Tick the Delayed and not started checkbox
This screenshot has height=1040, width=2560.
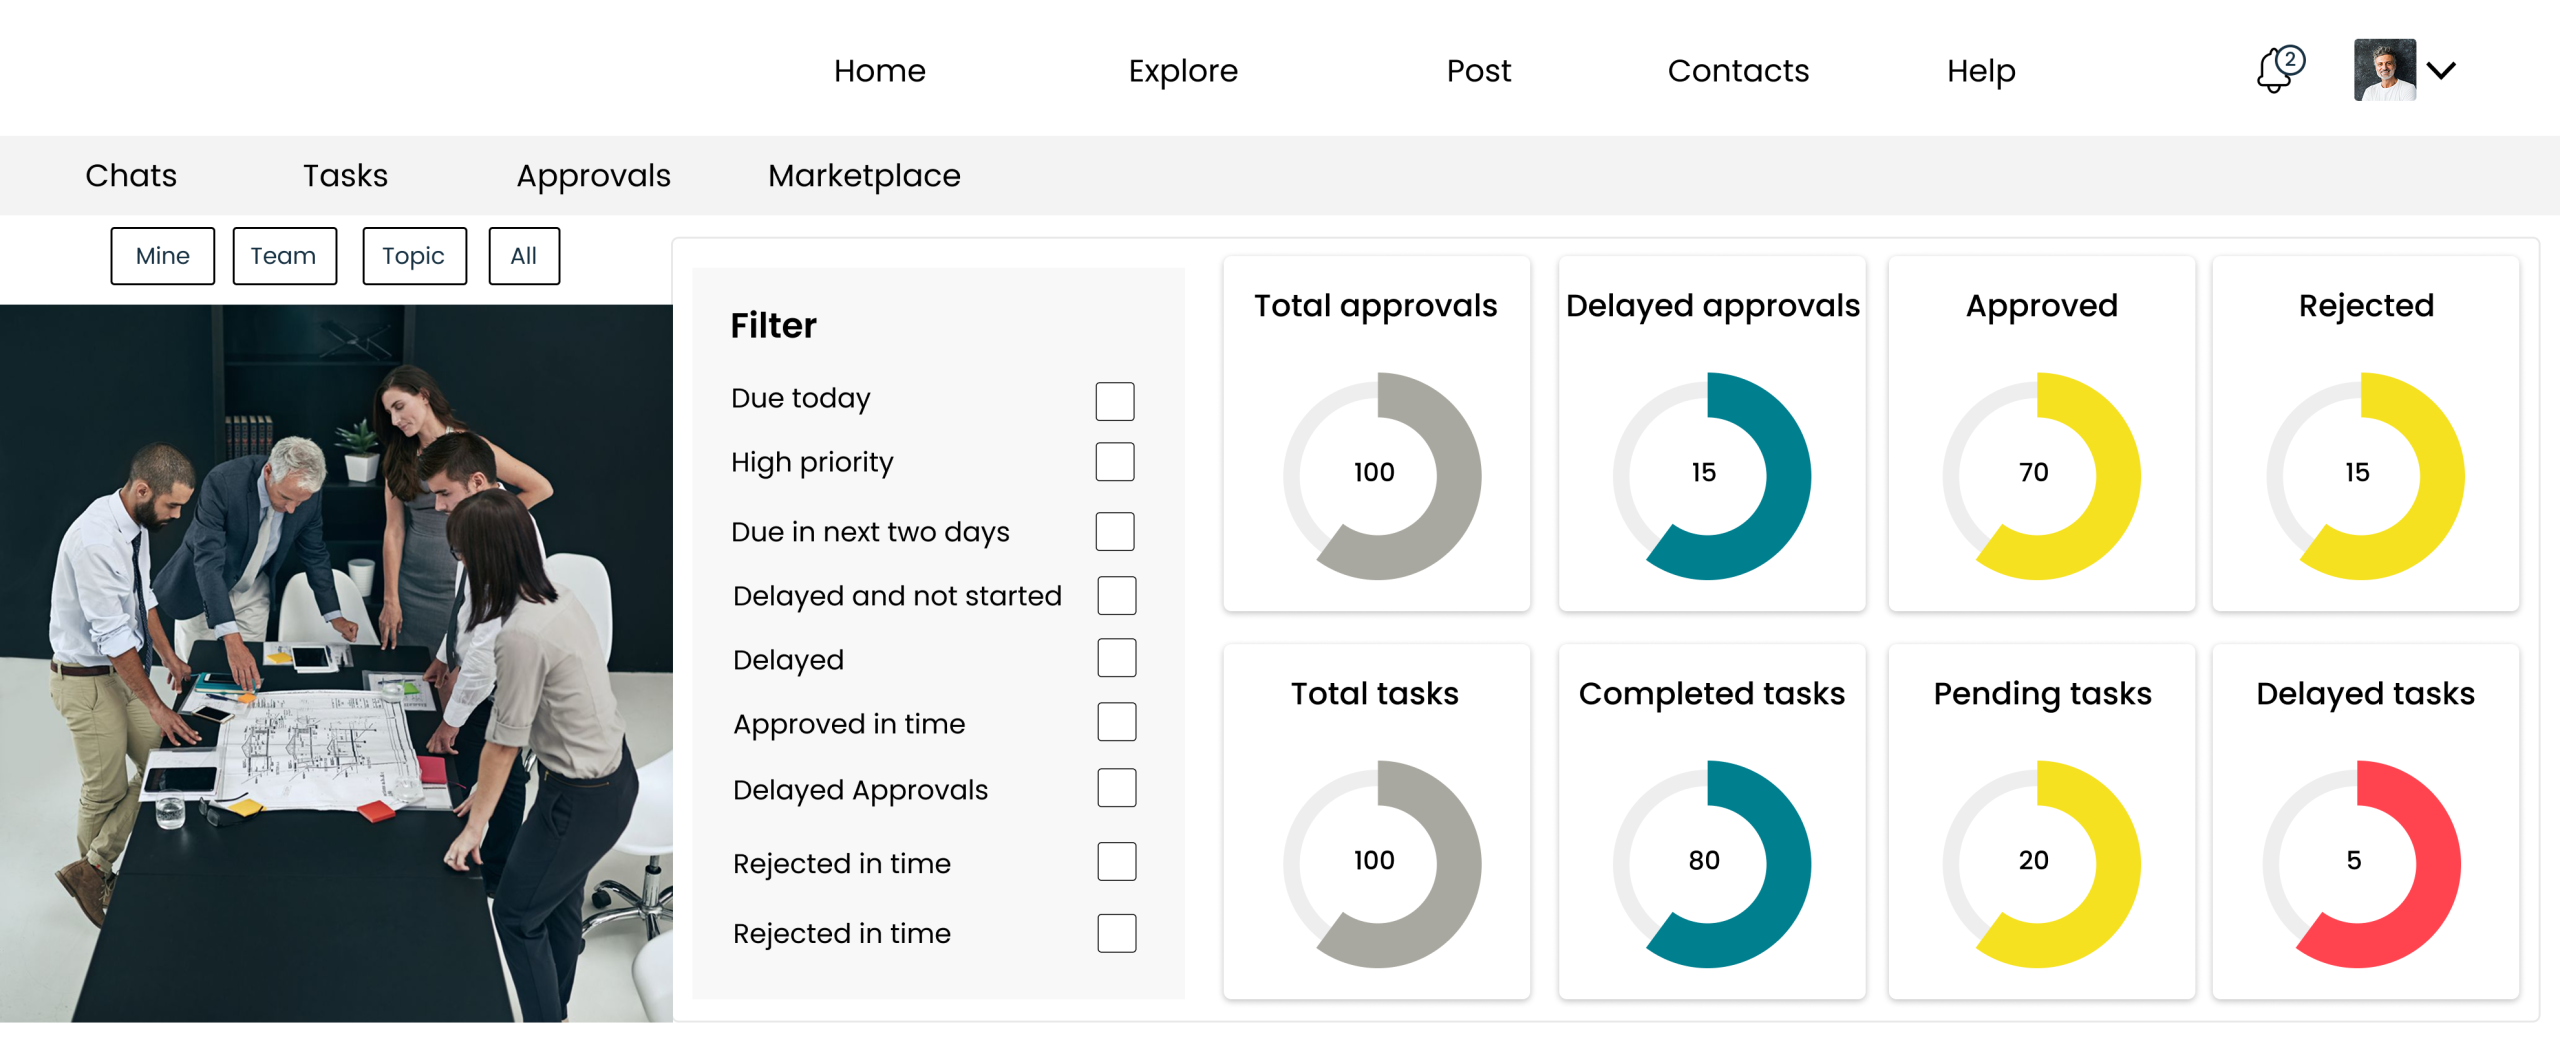[1116, 595]
